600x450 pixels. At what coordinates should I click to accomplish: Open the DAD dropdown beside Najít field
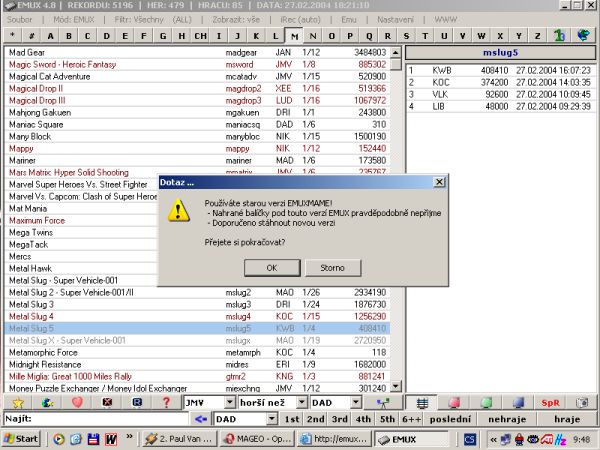click(272, 419)
